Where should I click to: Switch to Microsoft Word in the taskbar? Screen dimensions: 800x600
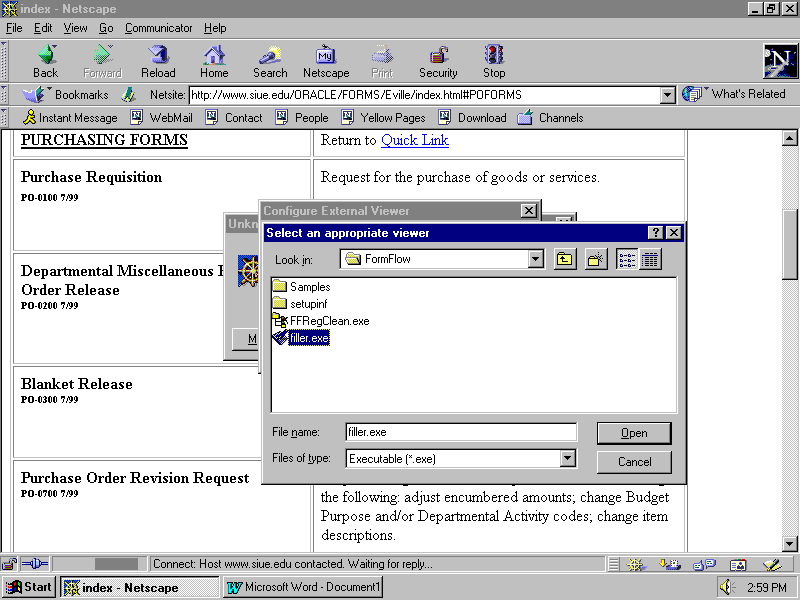303,587
